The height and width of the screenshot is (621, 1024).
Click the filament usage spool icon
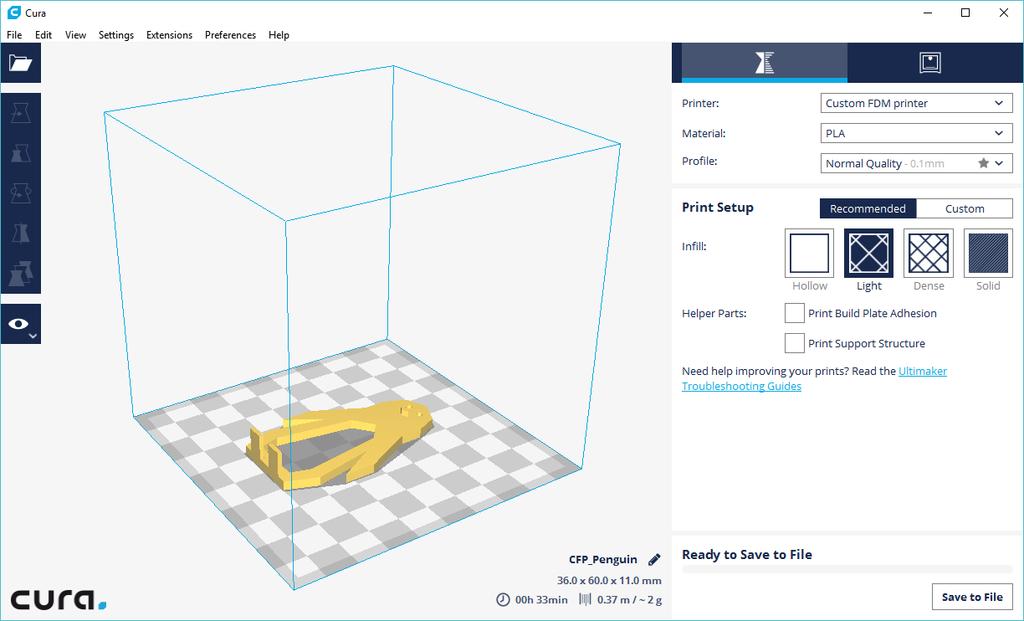[x=585, y=599]
